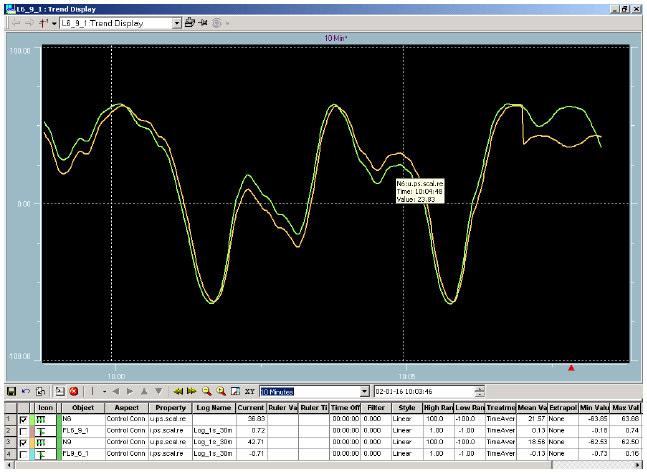
Task: Click the copy document icon in lower toolbar
Action: (x=40, y=391)
